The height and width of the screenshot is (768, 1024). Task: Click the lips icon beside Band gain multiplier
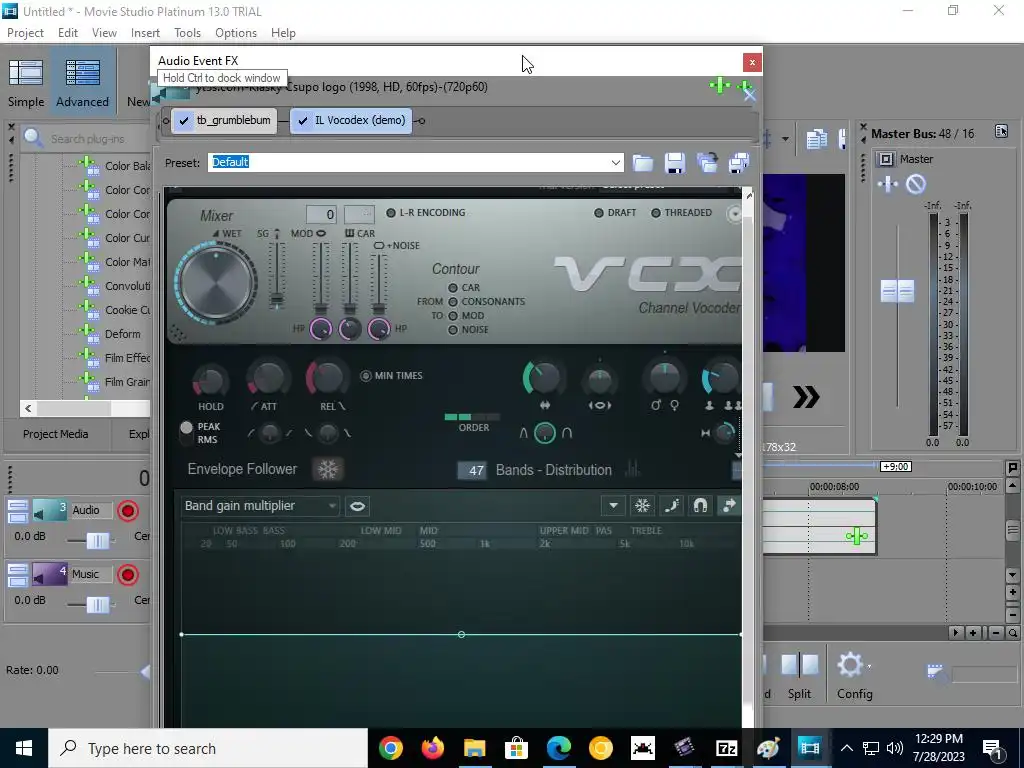point(358,506)
